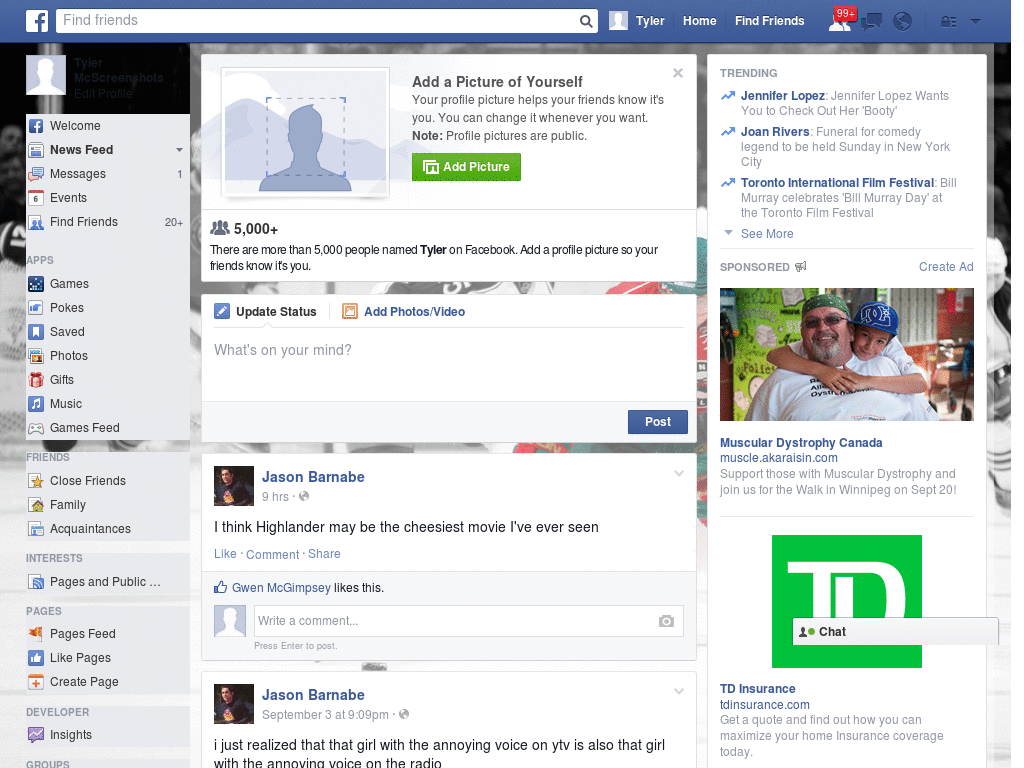Open the Events calendar icon
This screenshot has height=768, width=1024.
point(36,198)
